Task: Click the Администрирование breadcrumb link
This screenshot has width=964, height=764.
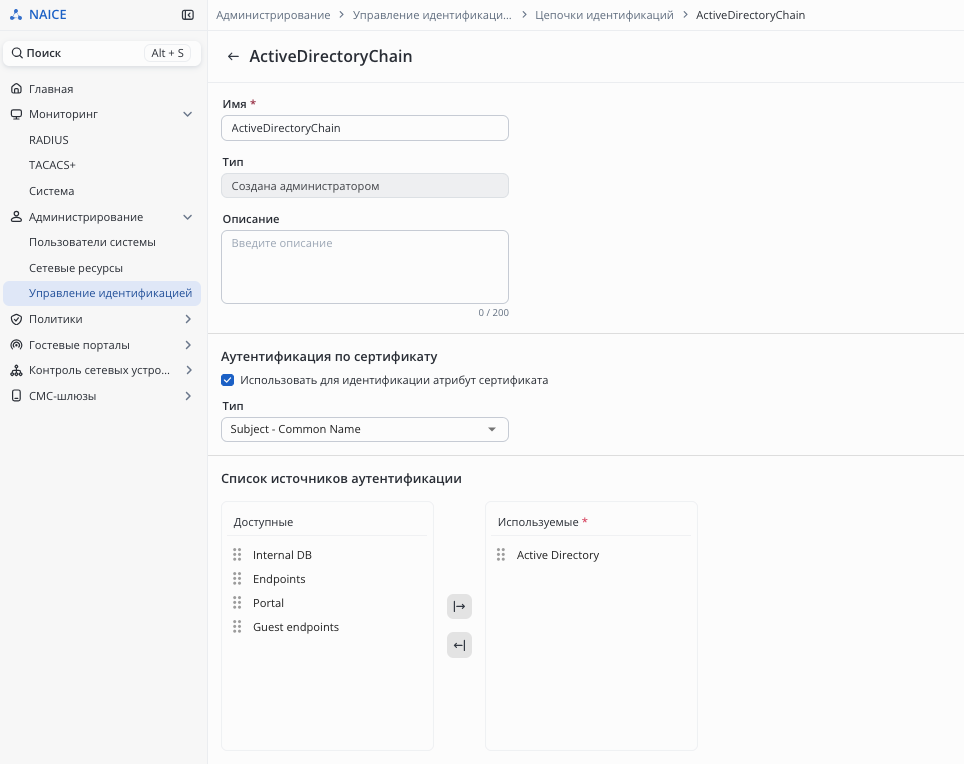Action: [x=273, y=15]
